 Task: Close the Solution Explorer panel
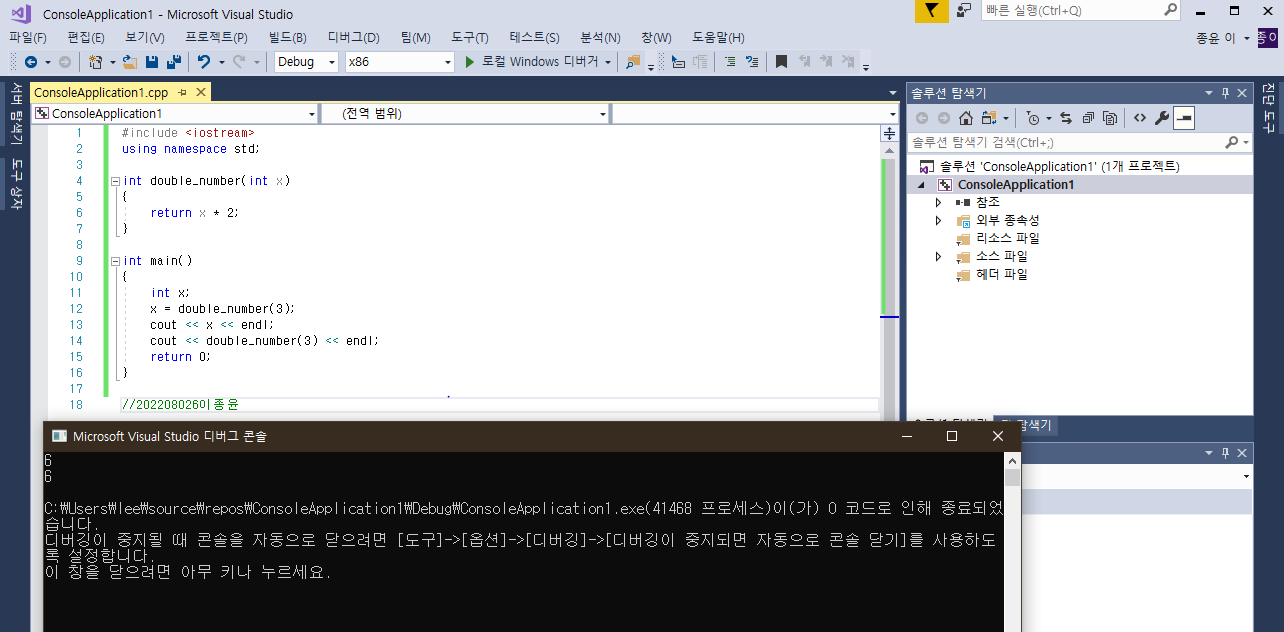point(1241,92)
